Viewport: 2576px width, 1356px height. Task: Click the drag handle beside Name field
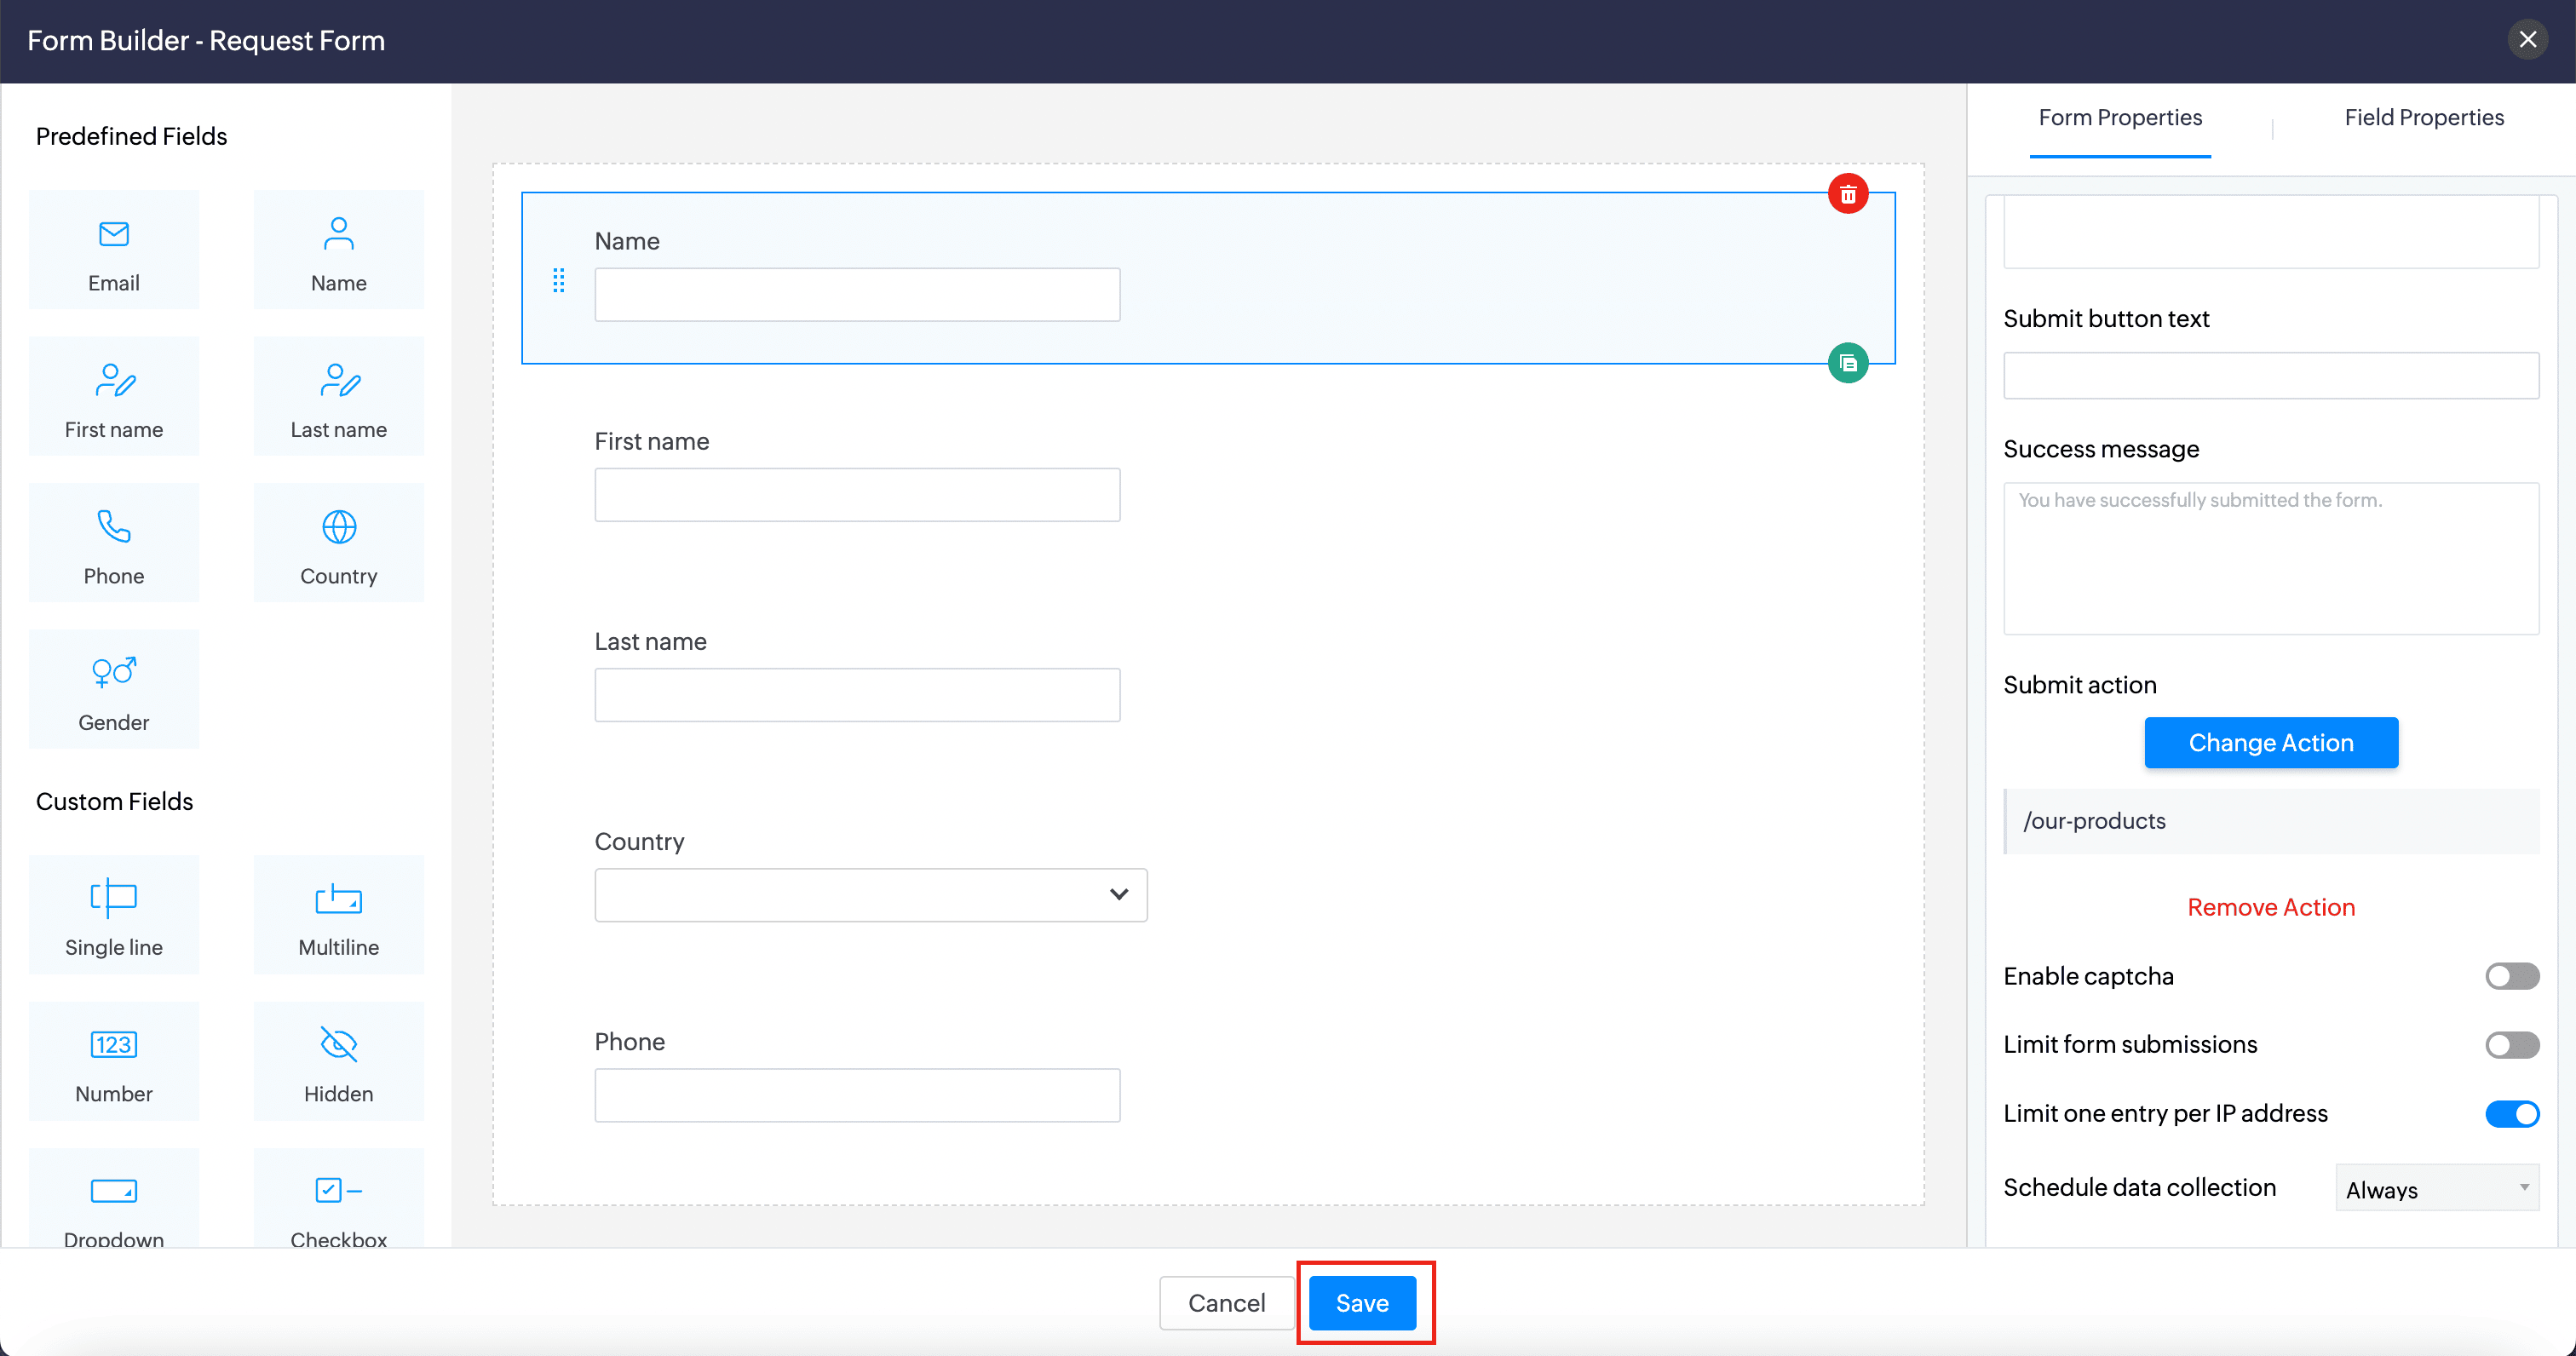click(x=559, y=281)
